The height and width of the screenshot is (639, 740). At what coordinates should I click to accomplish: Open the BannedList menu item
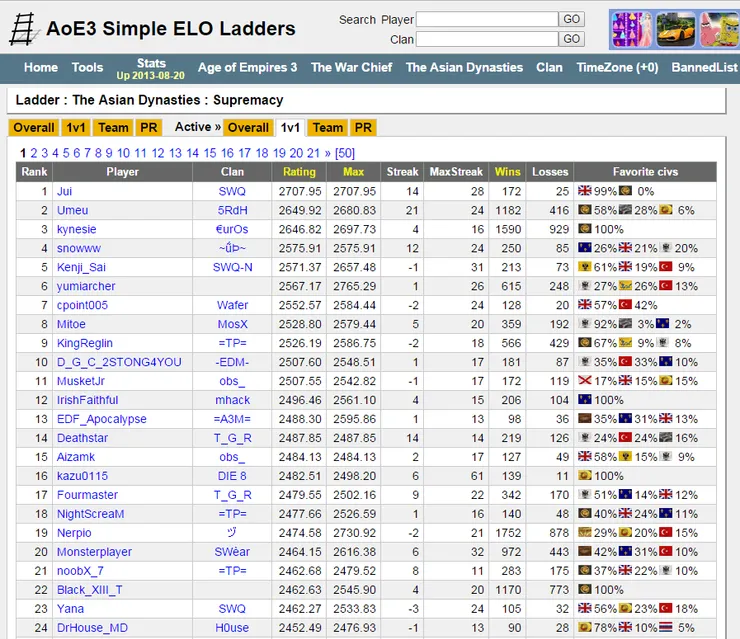[x=705, y=67]
